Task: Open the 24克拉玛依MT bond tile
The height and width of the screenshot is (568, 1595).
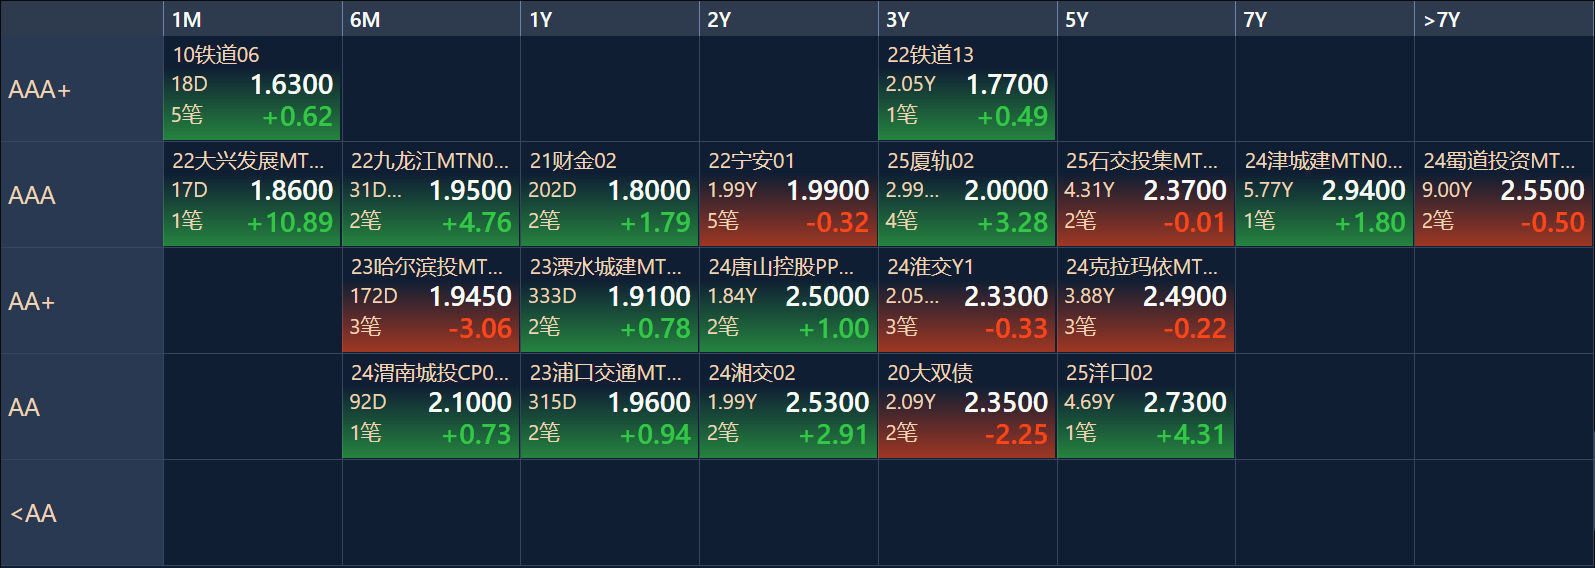Action: pos(1145,301)
